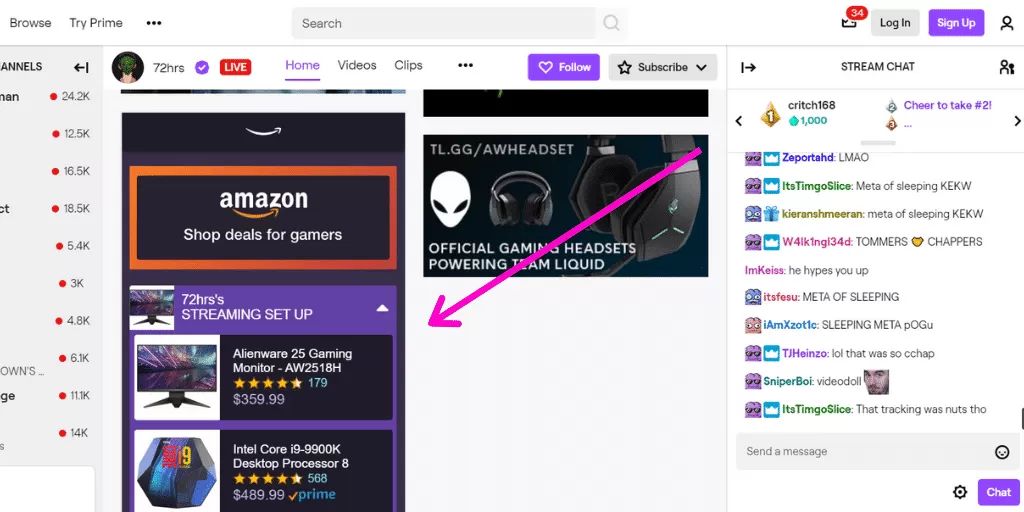Follow the 72hrs channel
1024x512 pixels.
coord(564,67)
